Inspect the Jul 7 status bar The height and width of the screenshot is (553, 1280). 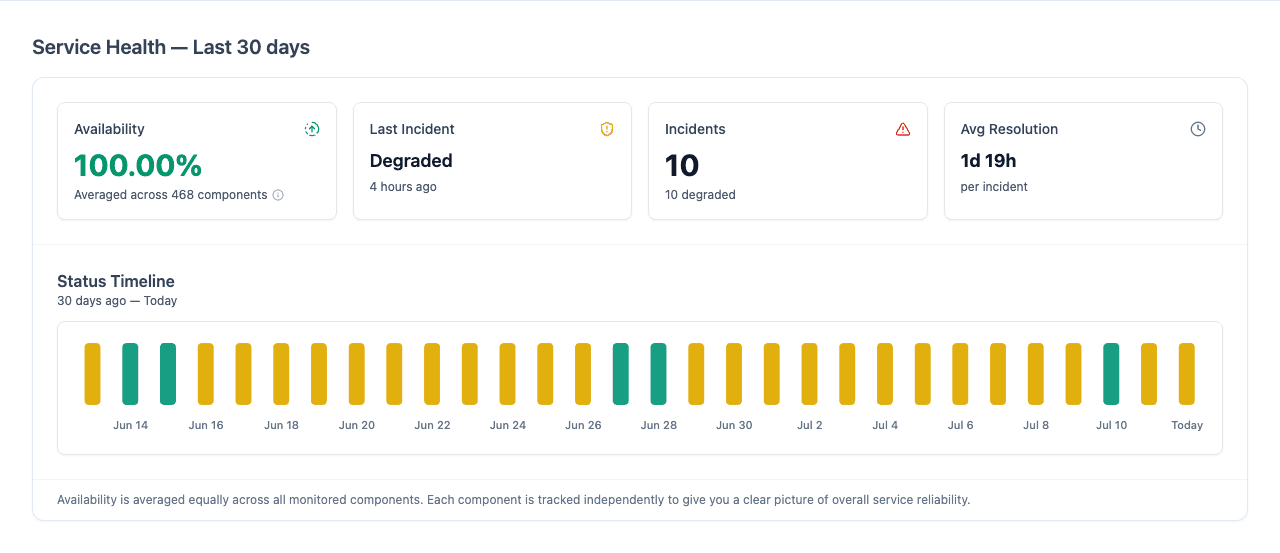click(x=998, y=374)
